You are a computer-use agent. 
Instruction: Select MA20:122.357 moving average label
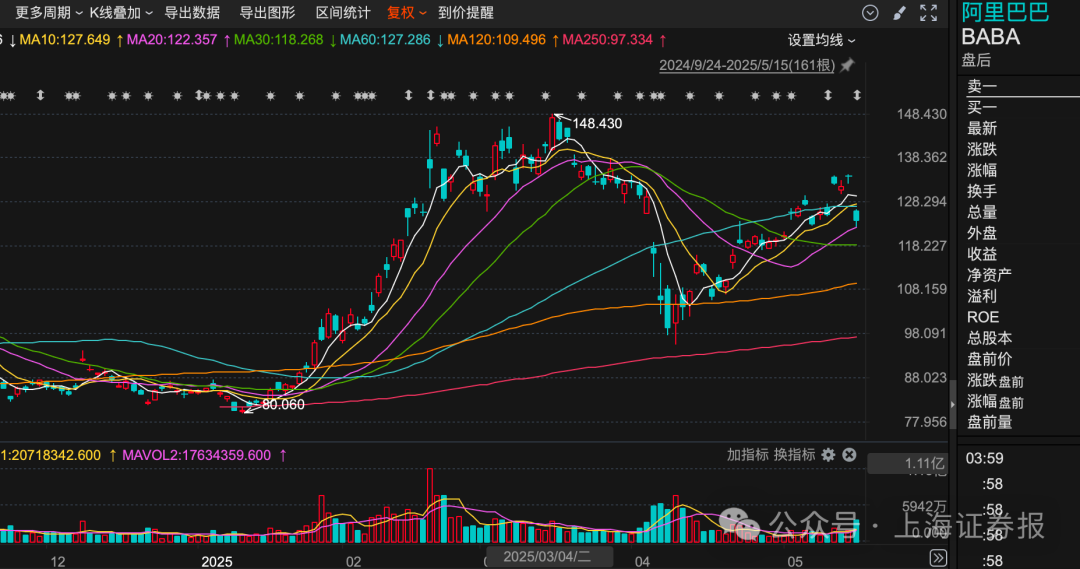point(172,40)
